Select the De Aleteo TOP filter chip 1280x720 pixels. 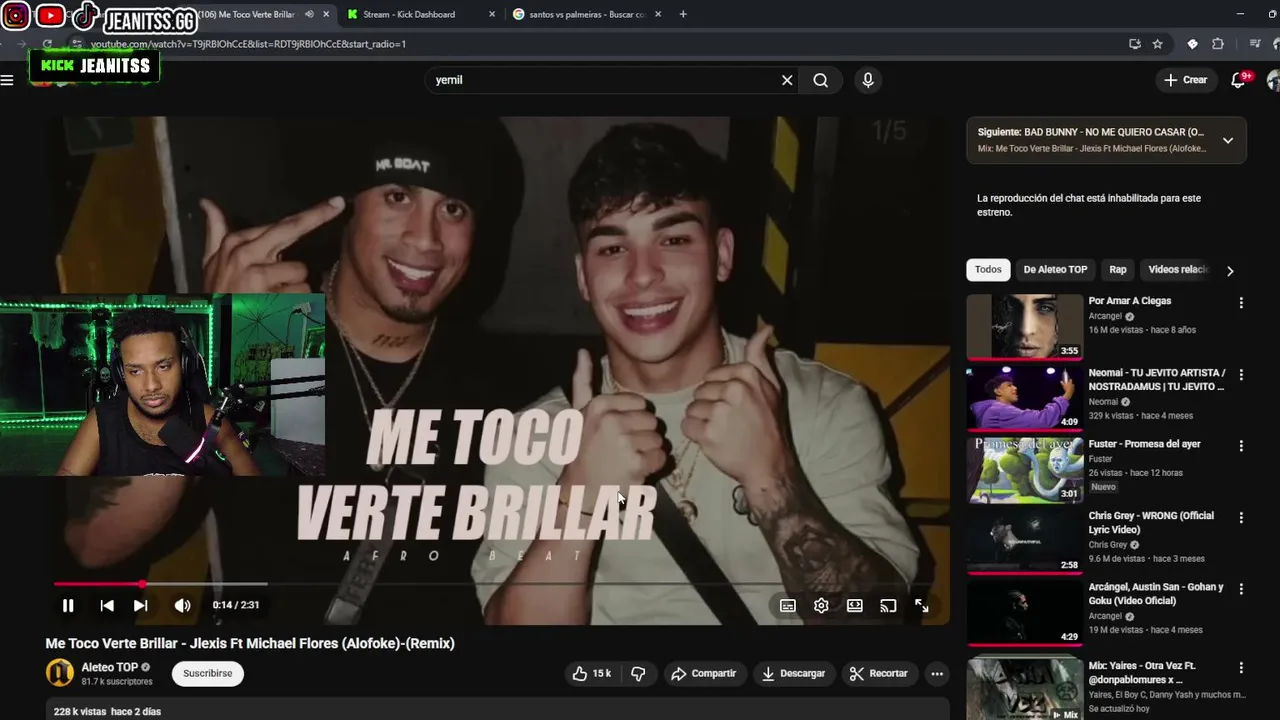[1055, 269]
